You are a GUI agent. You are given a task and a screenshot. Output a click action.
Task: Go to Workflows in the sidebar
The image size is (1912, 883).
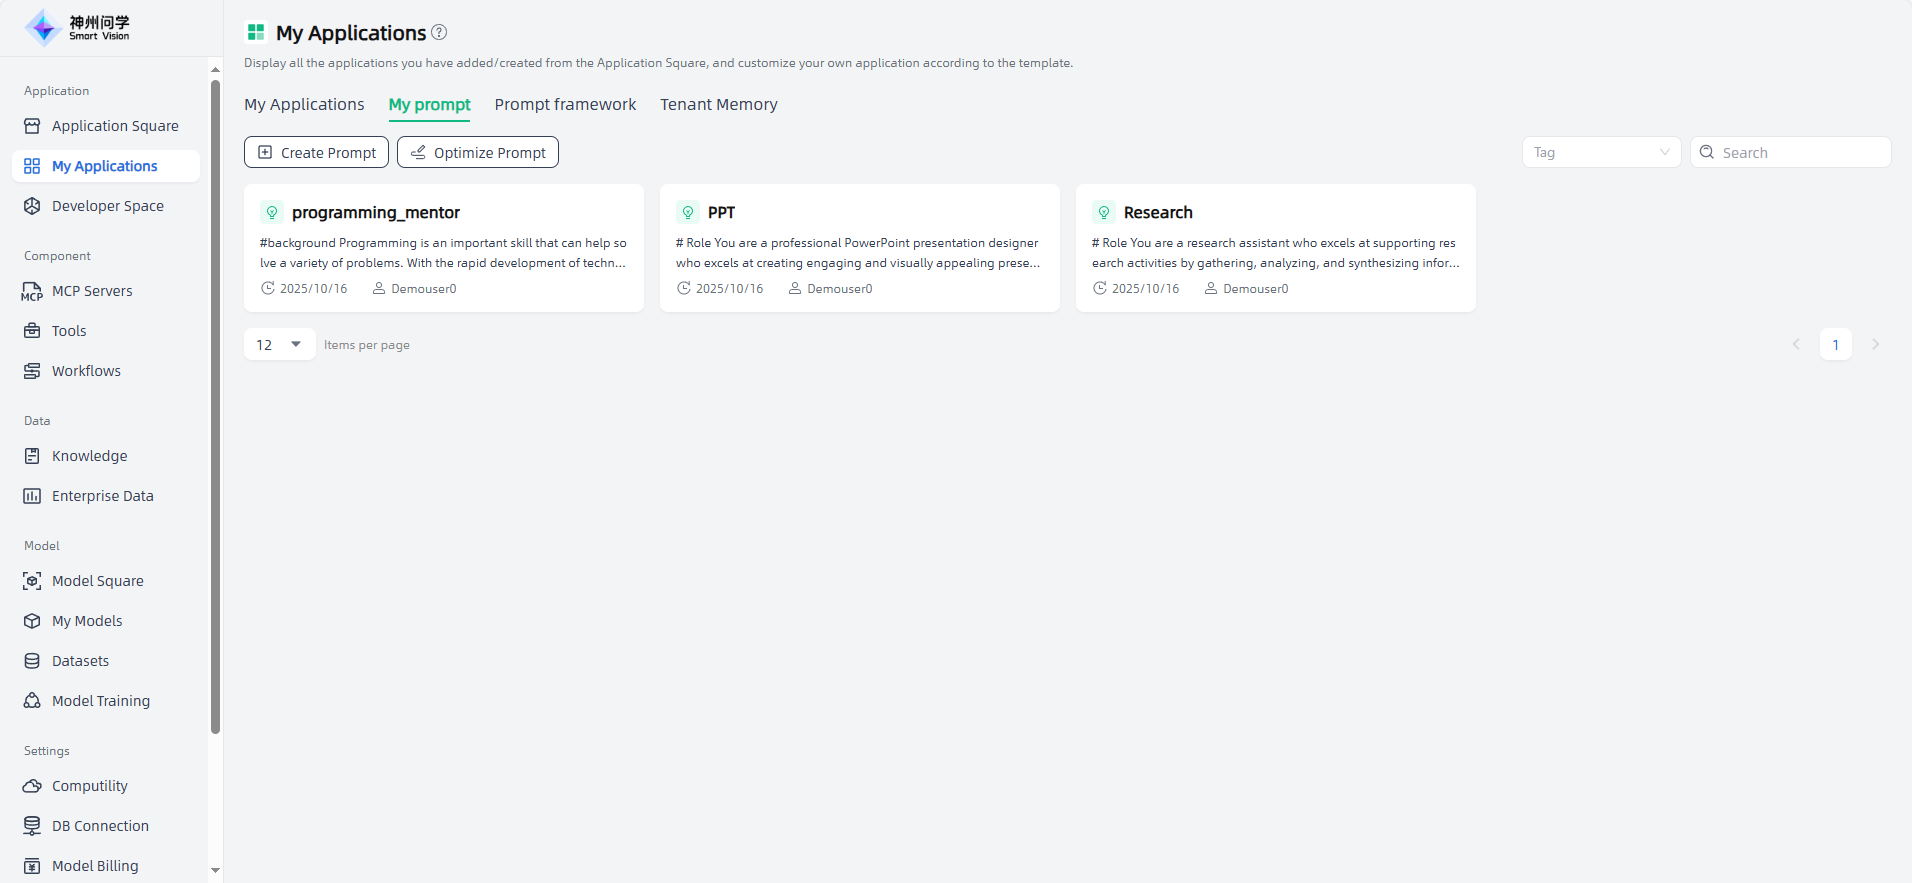click(86, 371)
